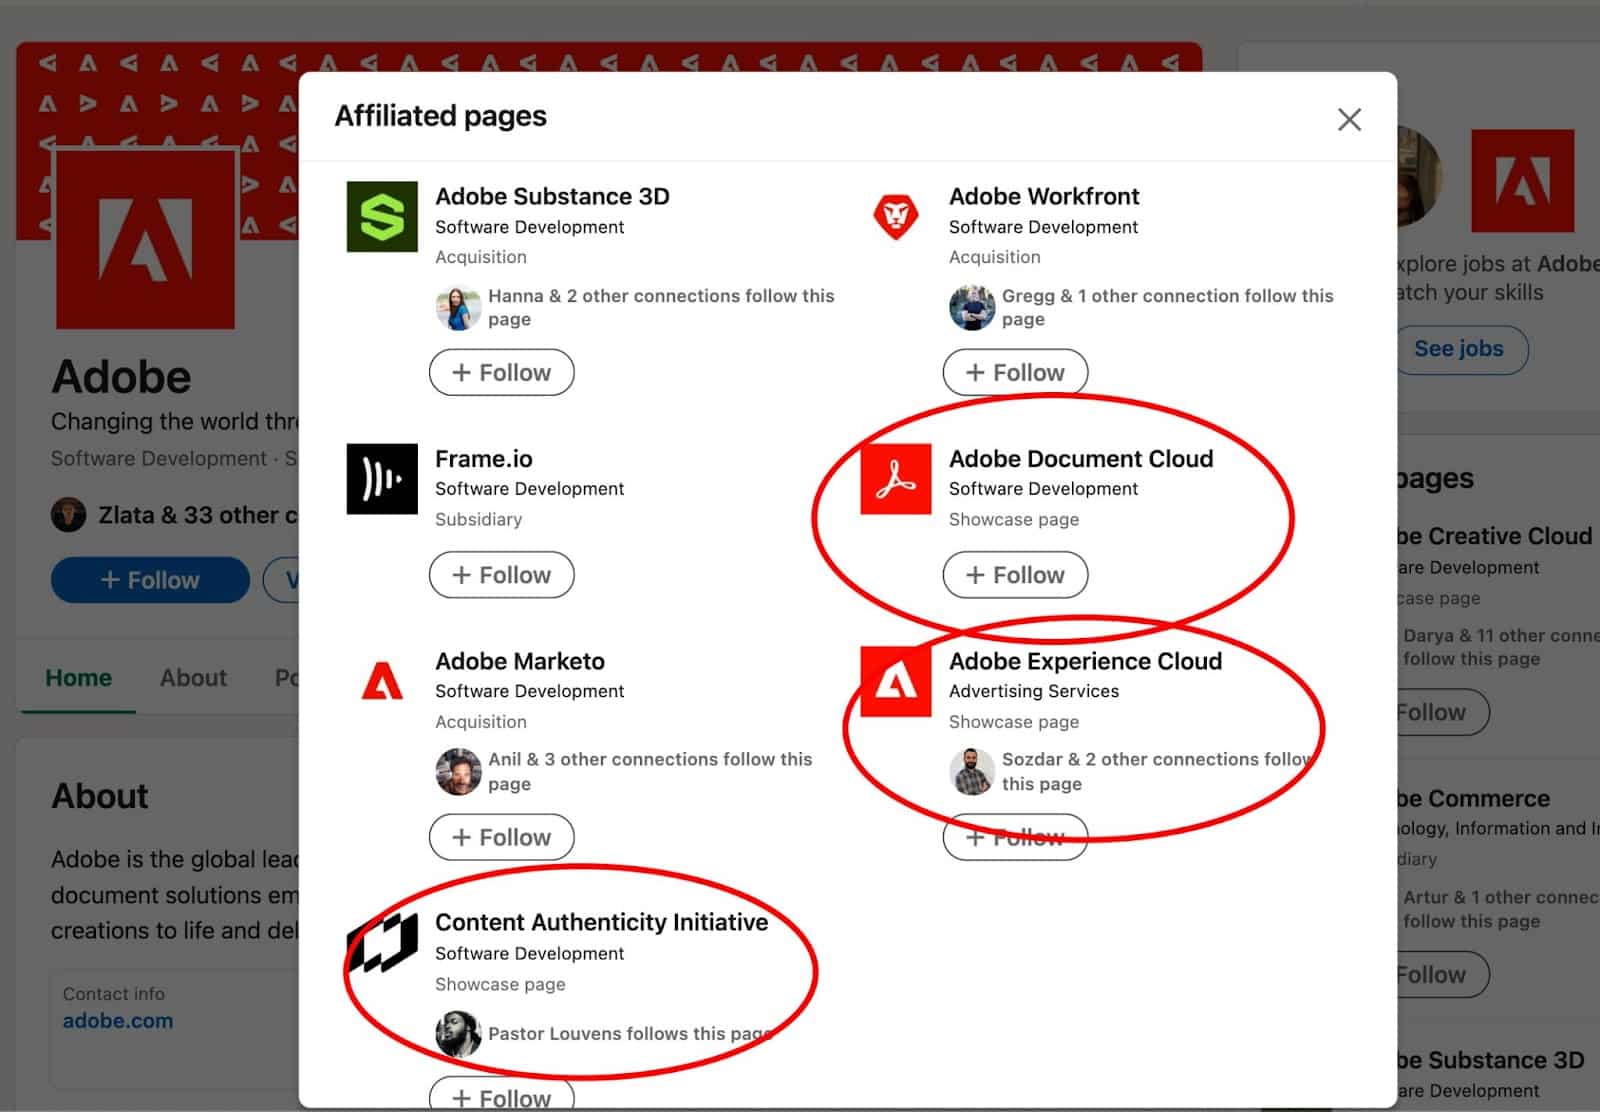Viewport: 1600px width, 1112px height.
Task: Open the adobe.com website link
Action: pyautogui.click(x=117, y=1020)
